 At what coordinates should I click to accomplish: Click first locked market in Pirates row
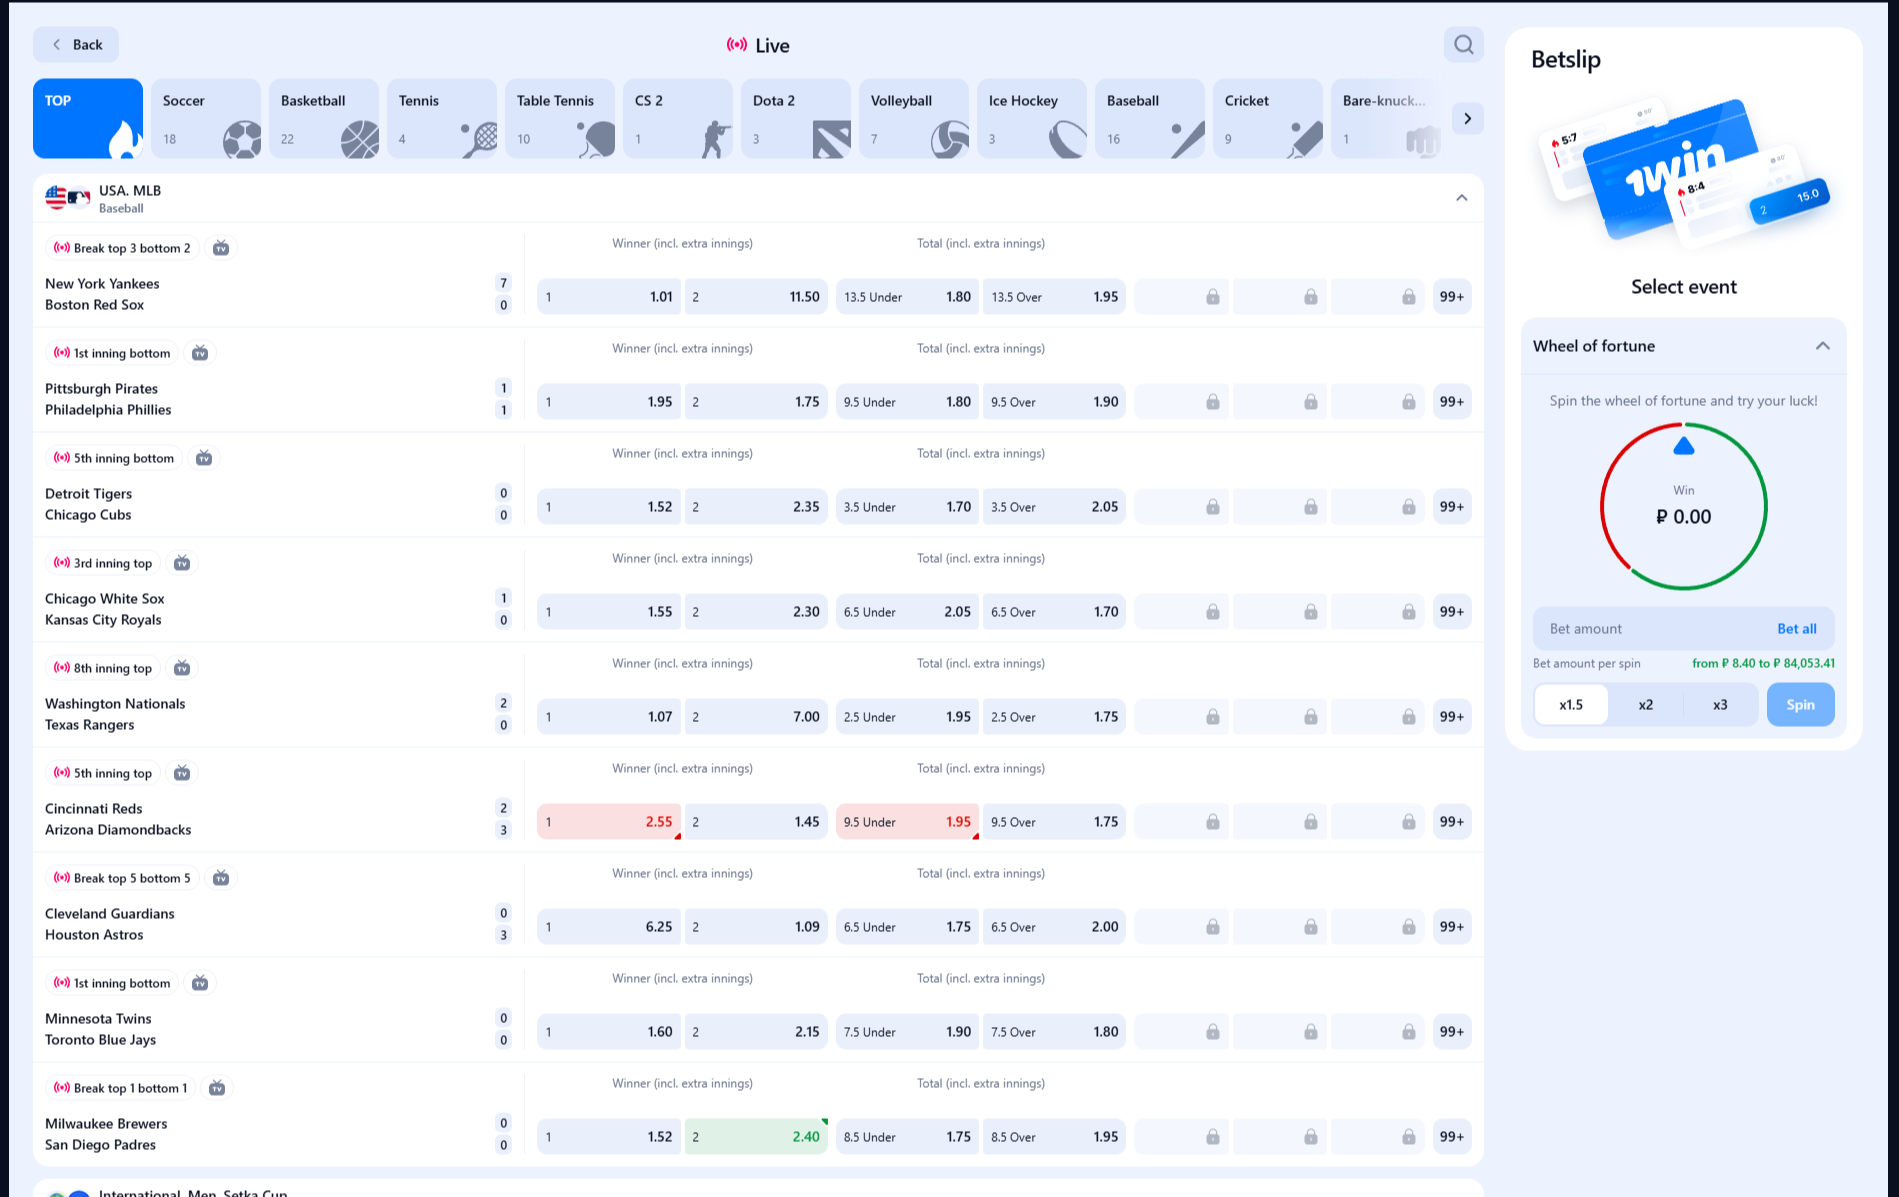pyautogui.click(x=1180, y=402)
